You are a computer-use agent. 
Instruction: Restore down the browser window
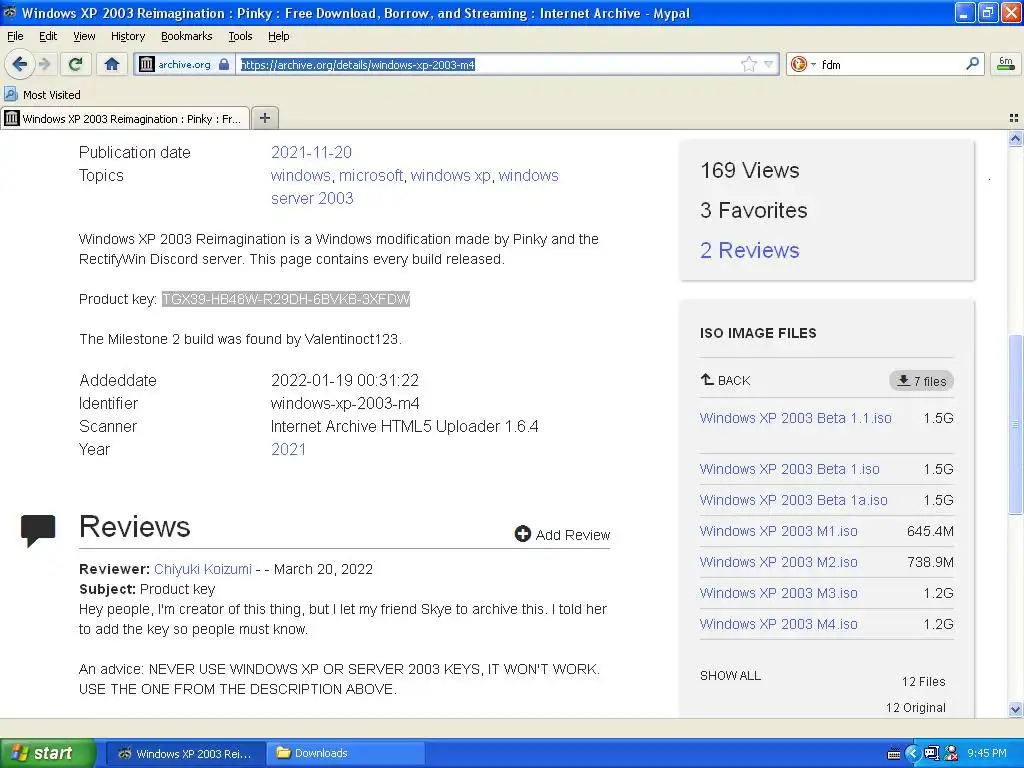[988, 12]
